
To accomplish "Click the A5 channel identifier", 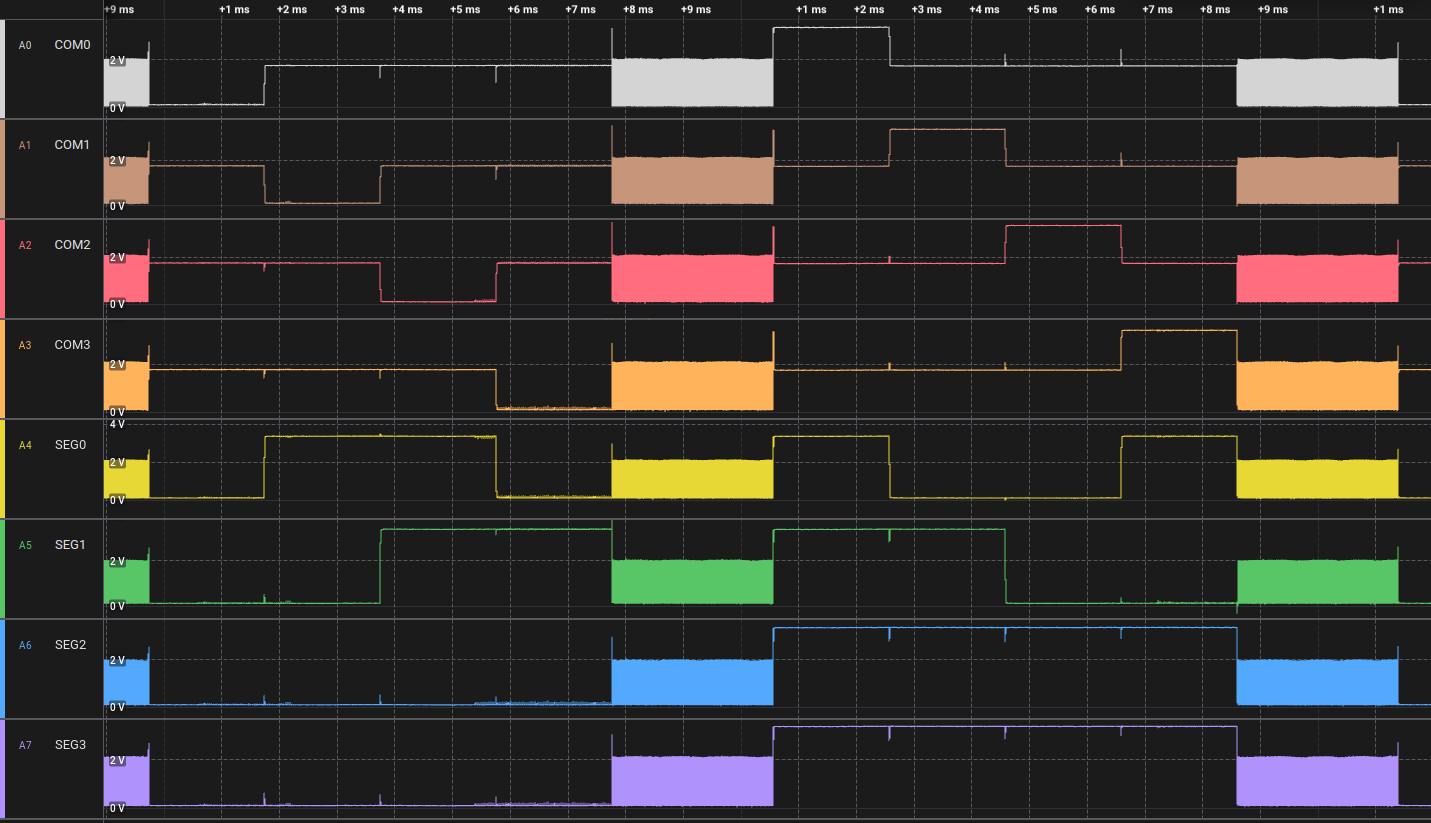I will click(25, 545).
